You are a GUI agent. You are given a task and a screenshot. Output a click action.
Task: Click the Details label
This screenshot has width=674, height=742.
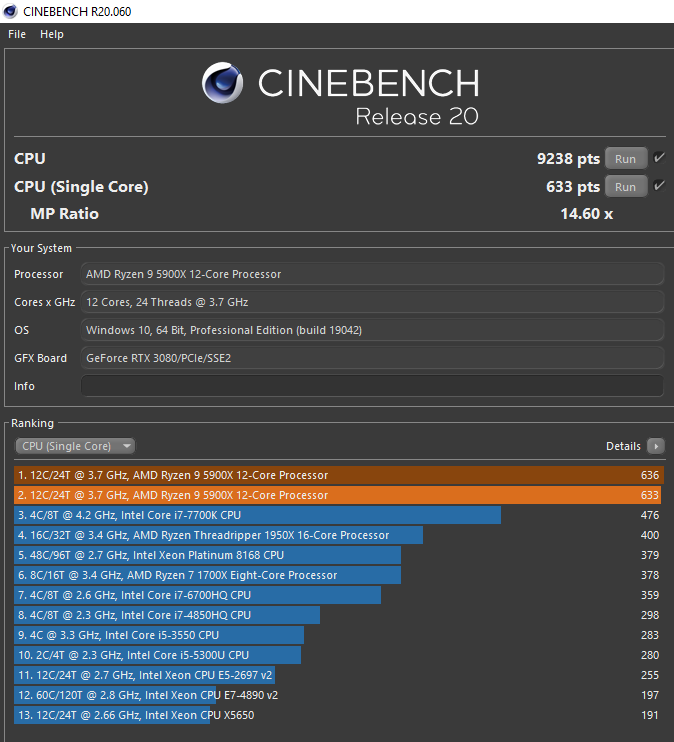[623, 446]
